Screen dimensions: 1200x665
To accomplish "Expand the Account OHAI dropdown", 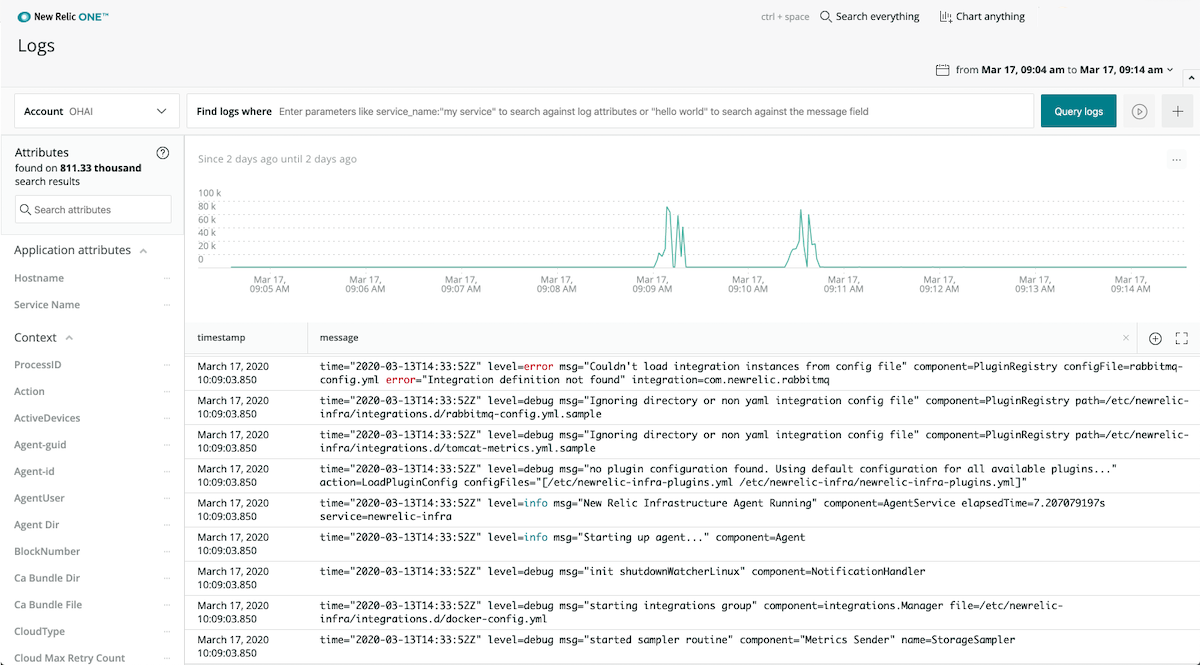I will (x=96, y=111).
